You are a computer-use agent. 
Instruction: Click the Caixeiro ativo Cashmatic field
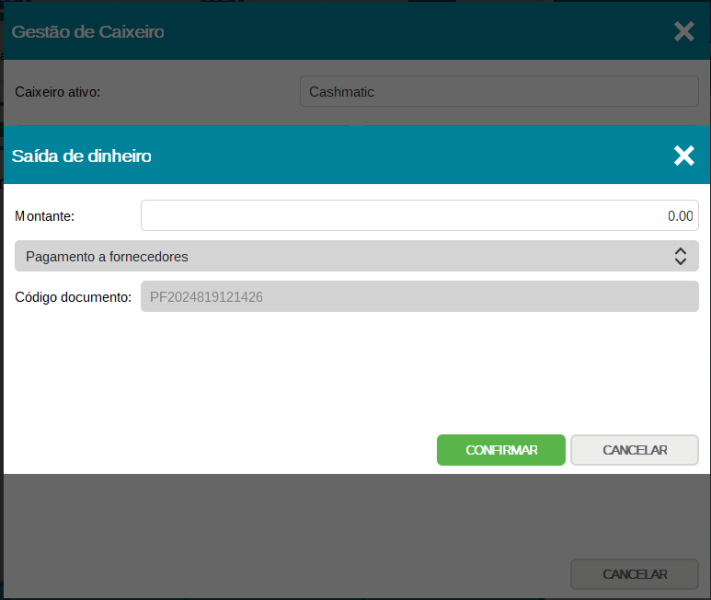(x=498, y=92)
